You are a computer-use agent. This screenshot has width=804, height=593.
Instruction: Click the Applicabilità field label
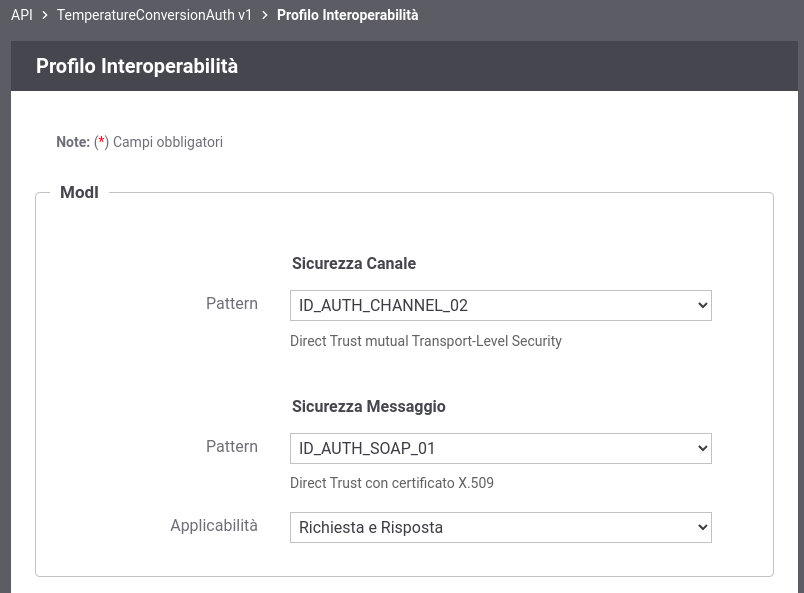click(214, 525)
